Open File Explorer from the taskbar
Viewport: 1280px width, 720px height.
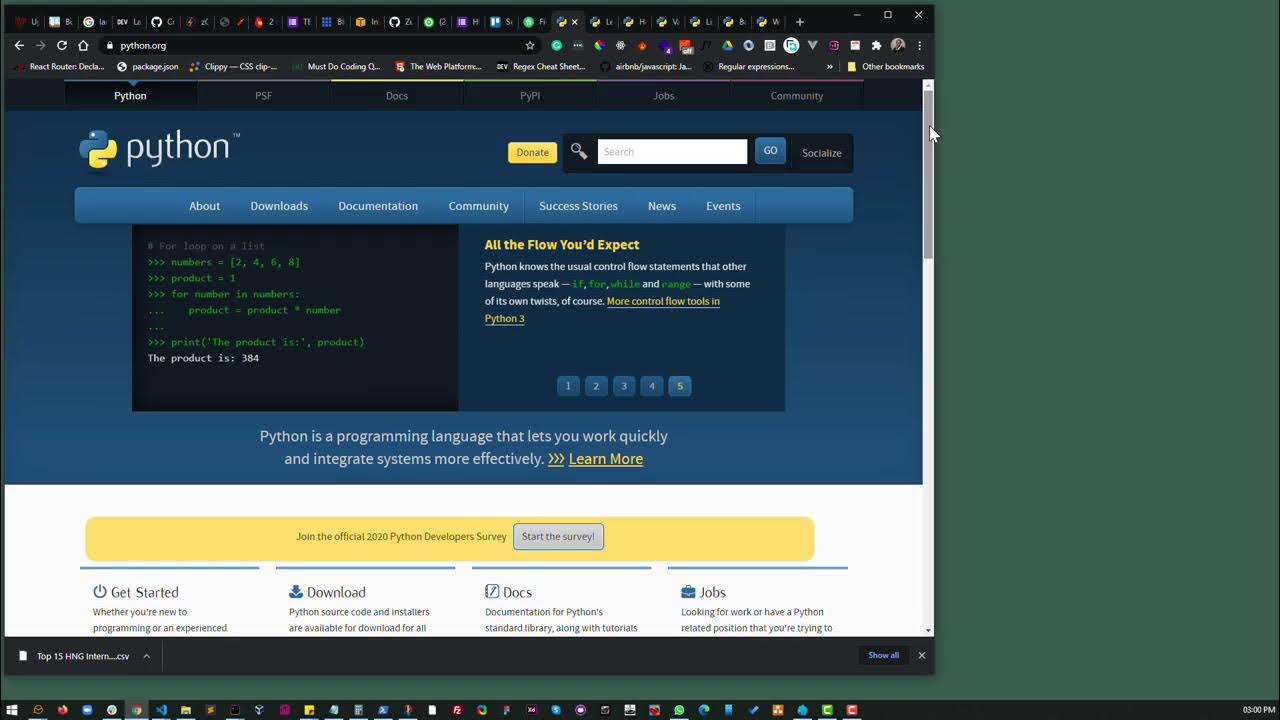click(186, 710)
